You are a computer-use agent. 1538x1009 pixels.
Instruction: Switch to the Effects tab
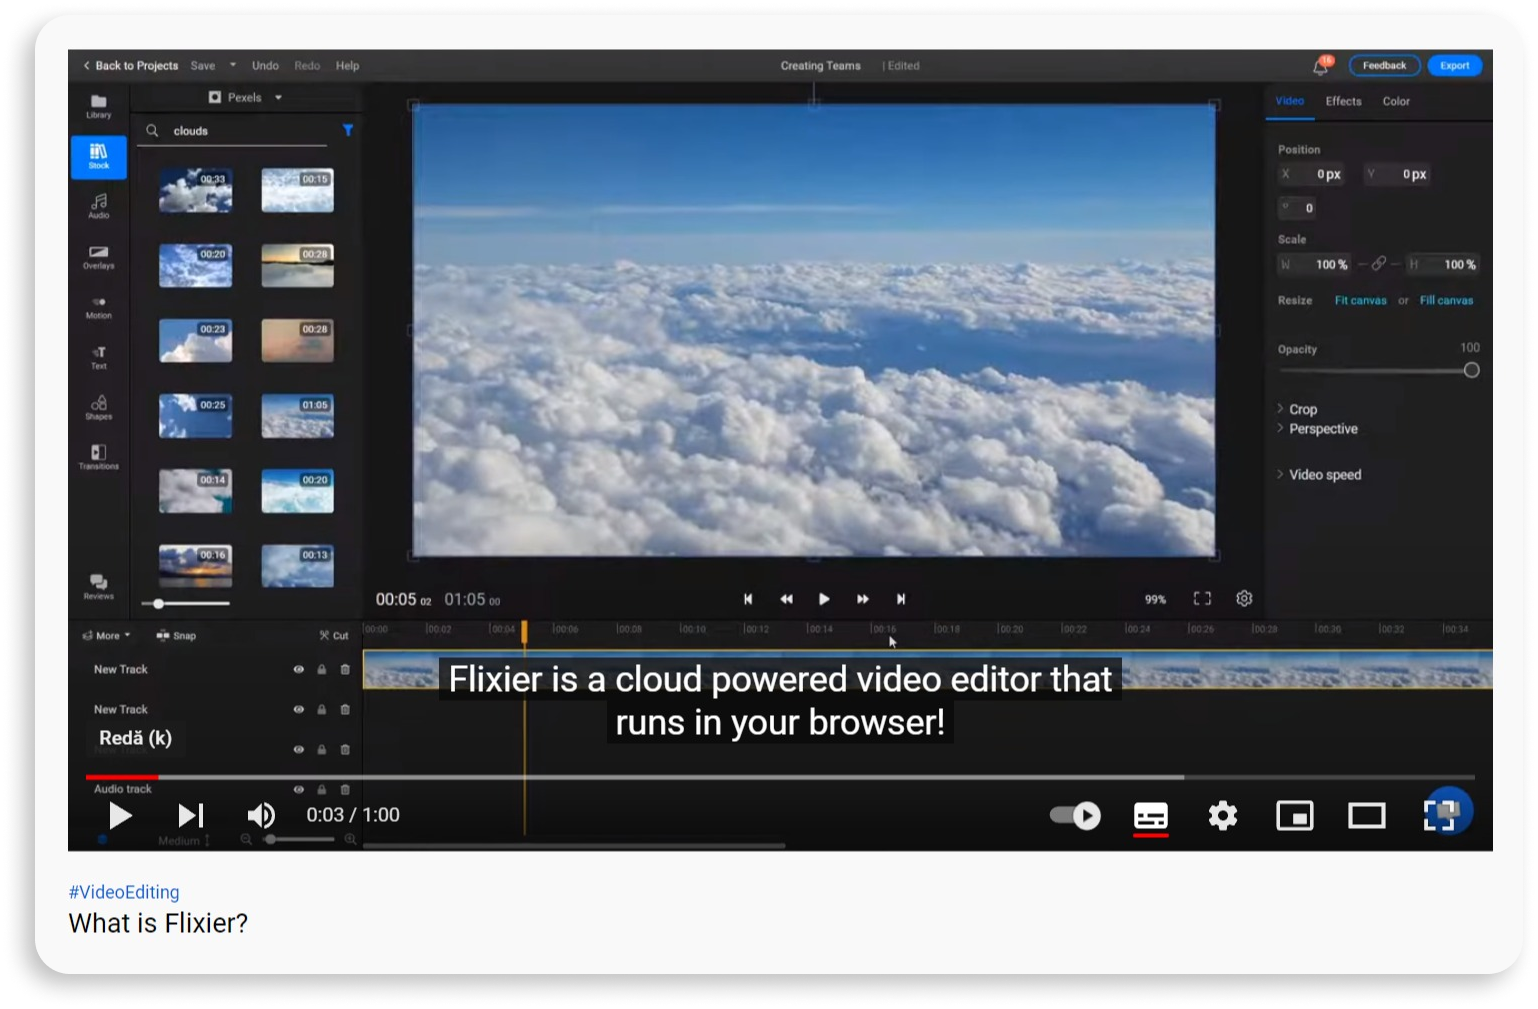1343,101
